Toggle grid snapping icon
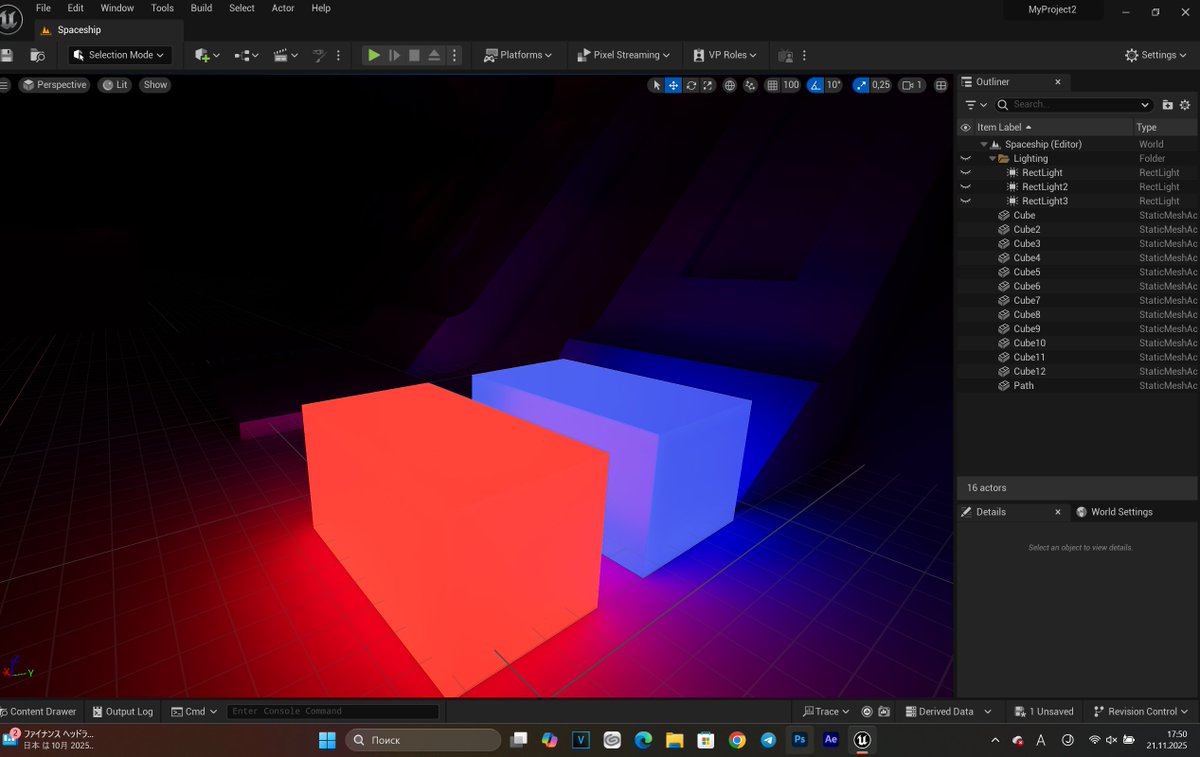The height and width of the screenshot is (757, 1200). click(772, 85)
